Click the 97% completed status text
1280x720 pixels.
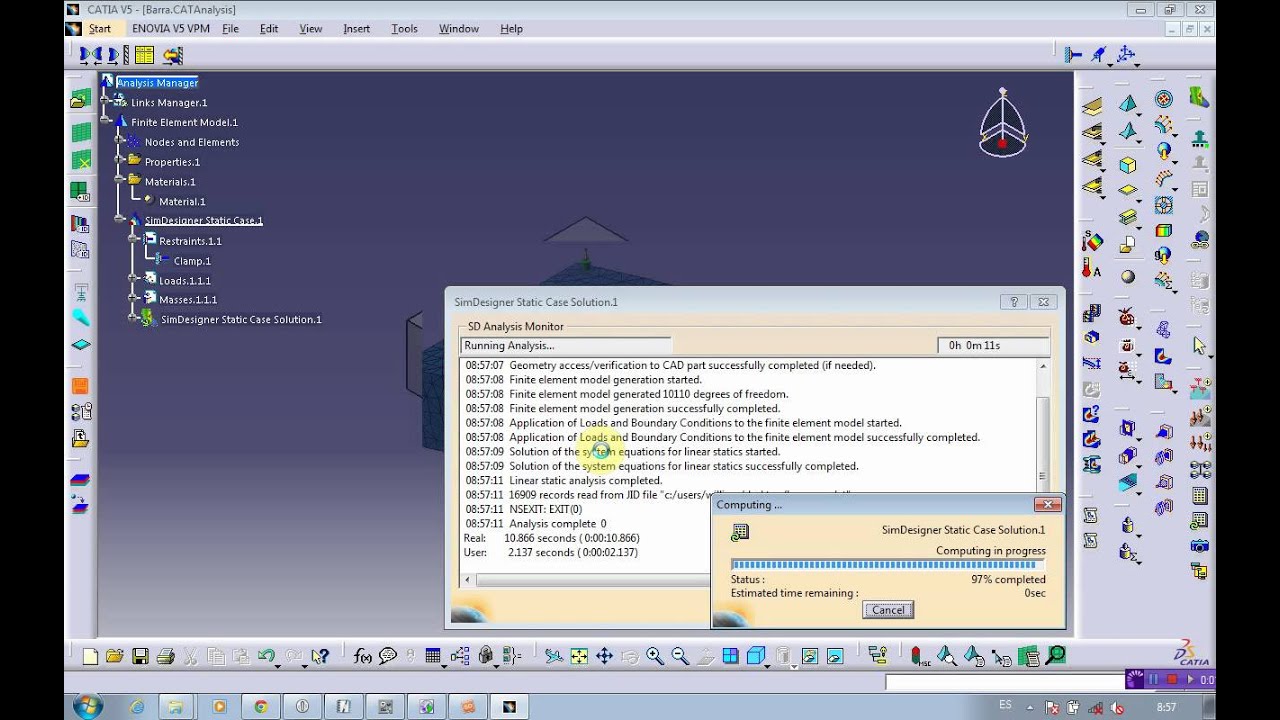[x=1008, y=579]
